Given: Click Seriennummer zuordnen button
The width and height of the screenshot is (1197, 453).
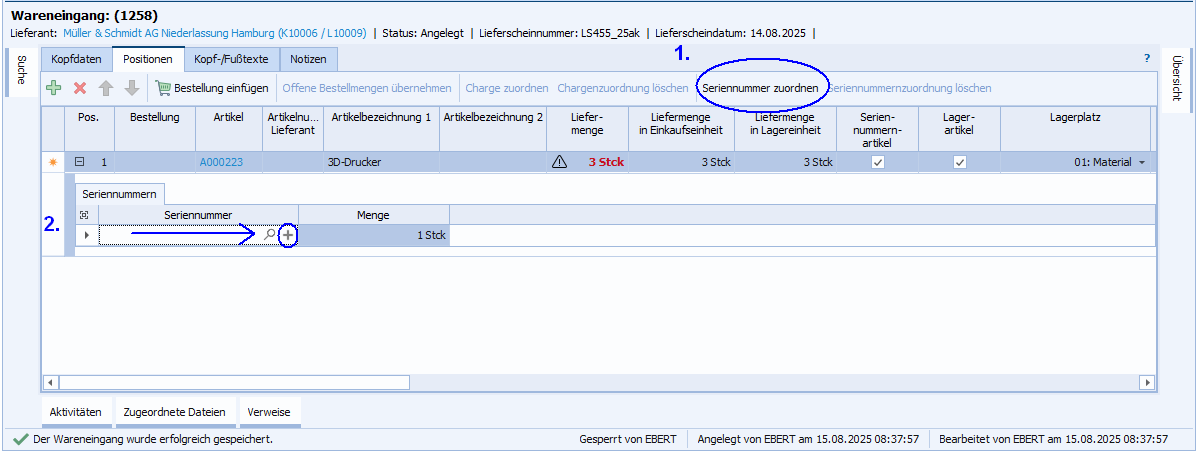Looking at the screenshot, I should (760, 88).
